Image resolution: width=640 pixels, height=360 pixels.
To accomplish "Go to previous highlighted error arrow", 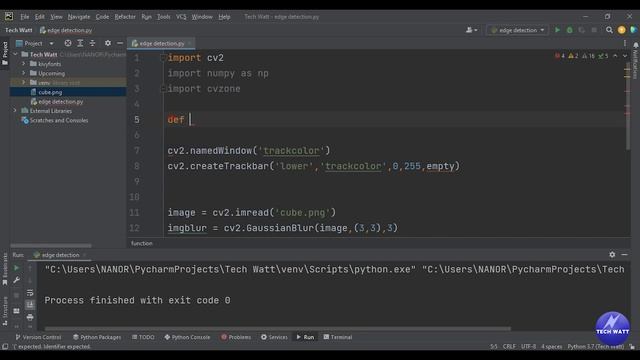I will (x=615, y=56).
